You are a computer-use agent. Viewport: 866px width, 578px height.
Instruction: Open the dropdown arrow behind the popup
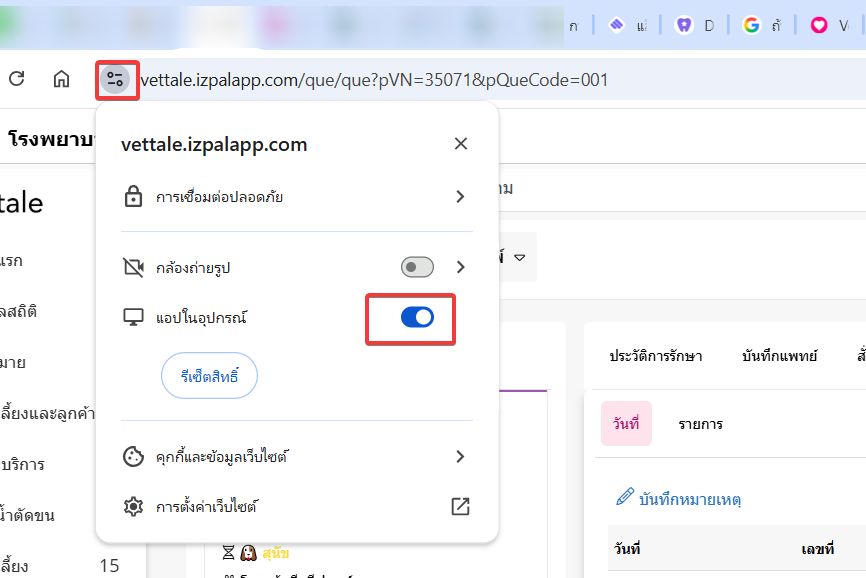click(x=519, y=257)
